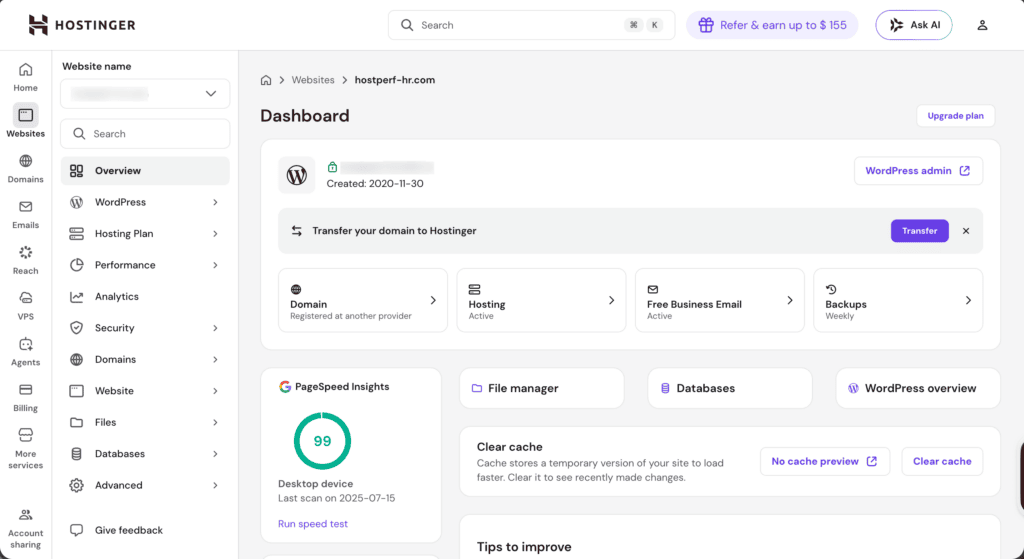Click the gift icon in refer banner
1024x559 pixels.
(x=705, y=25)
